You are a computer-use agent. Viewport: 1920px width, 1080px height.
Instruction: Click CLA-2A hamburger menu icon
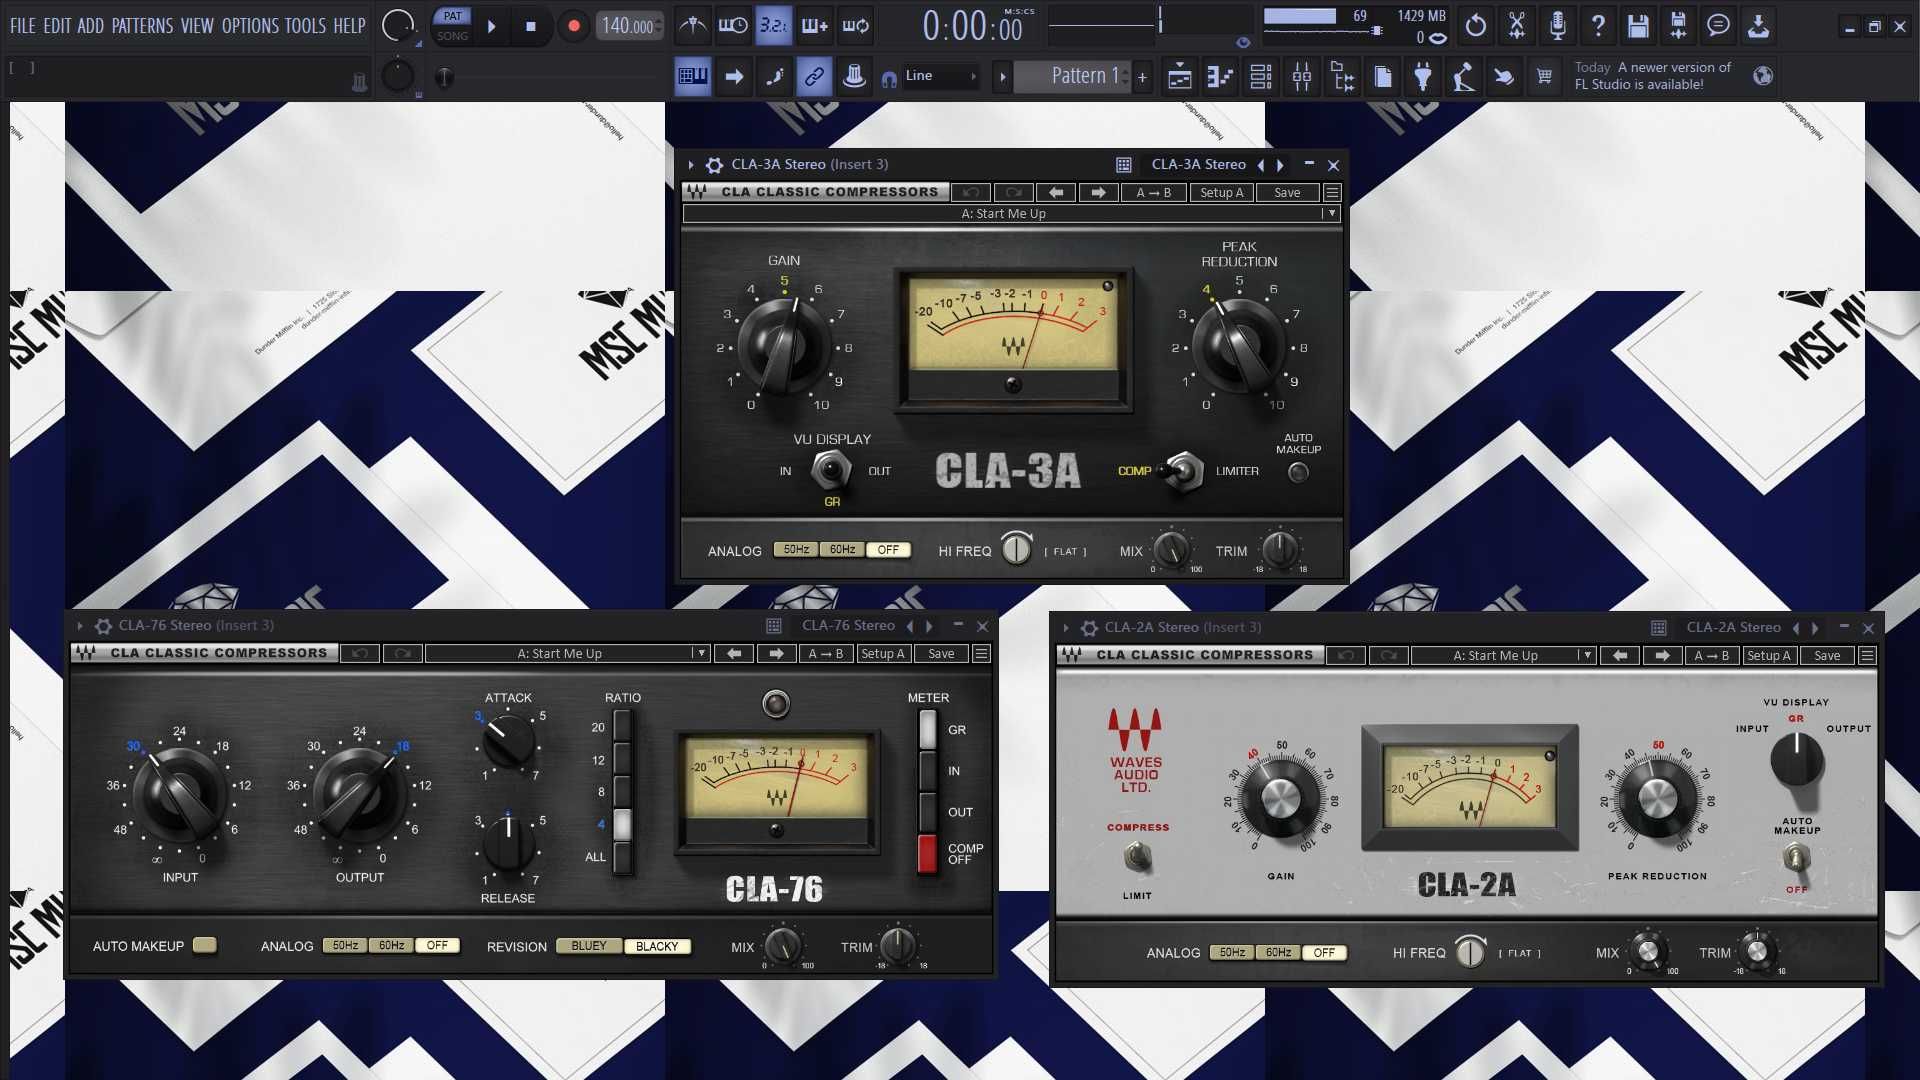pyautogui.click(x=1867, y=656)
